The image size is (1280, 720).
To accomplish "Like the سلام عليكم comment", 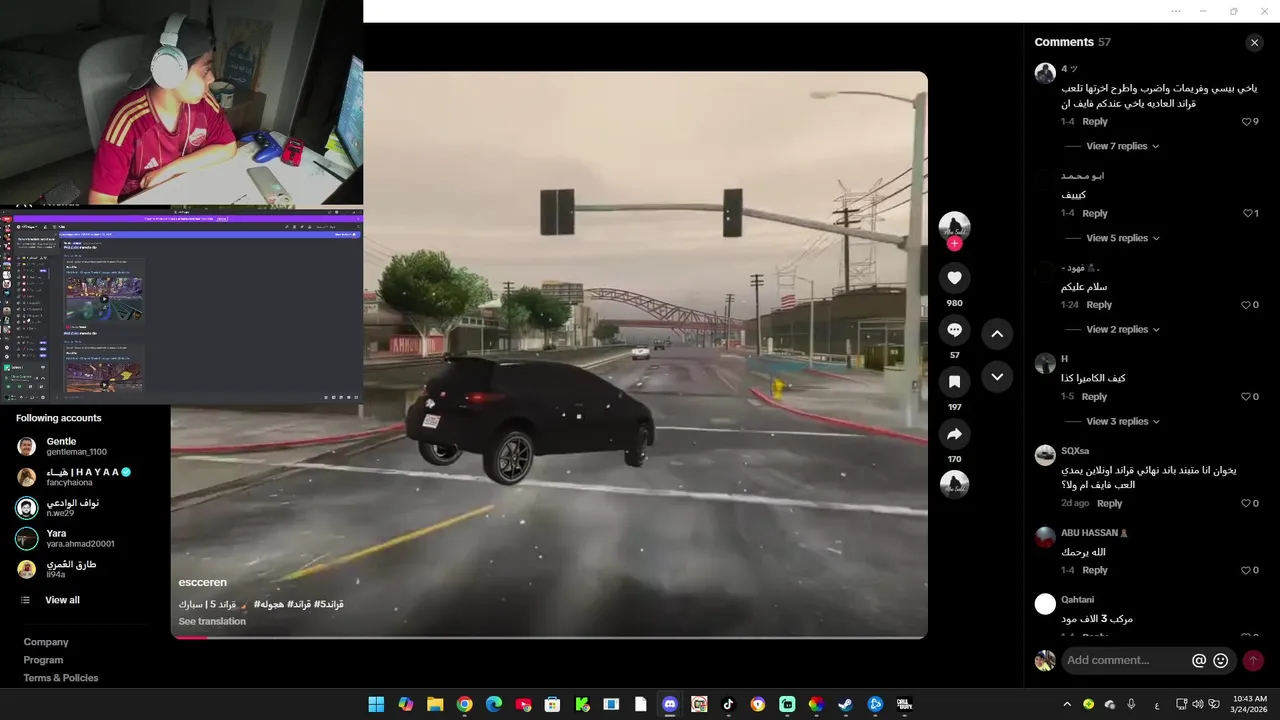I will pos(1246,305).
